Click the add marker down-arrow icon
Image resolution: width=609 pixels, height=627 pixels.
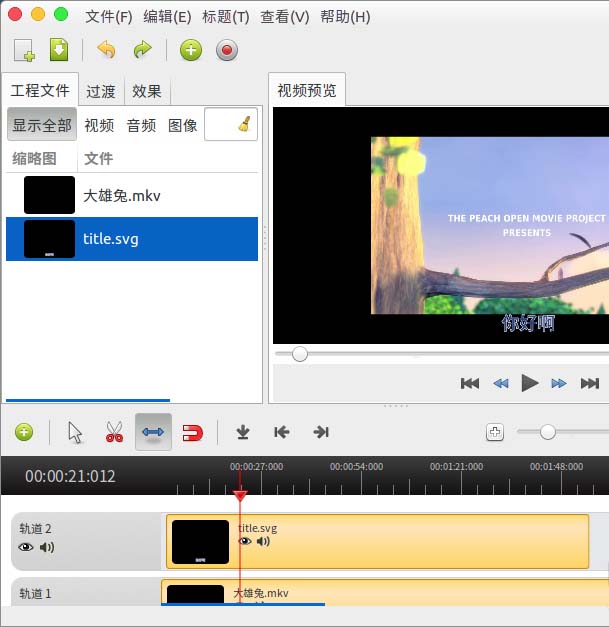[243, 432]
